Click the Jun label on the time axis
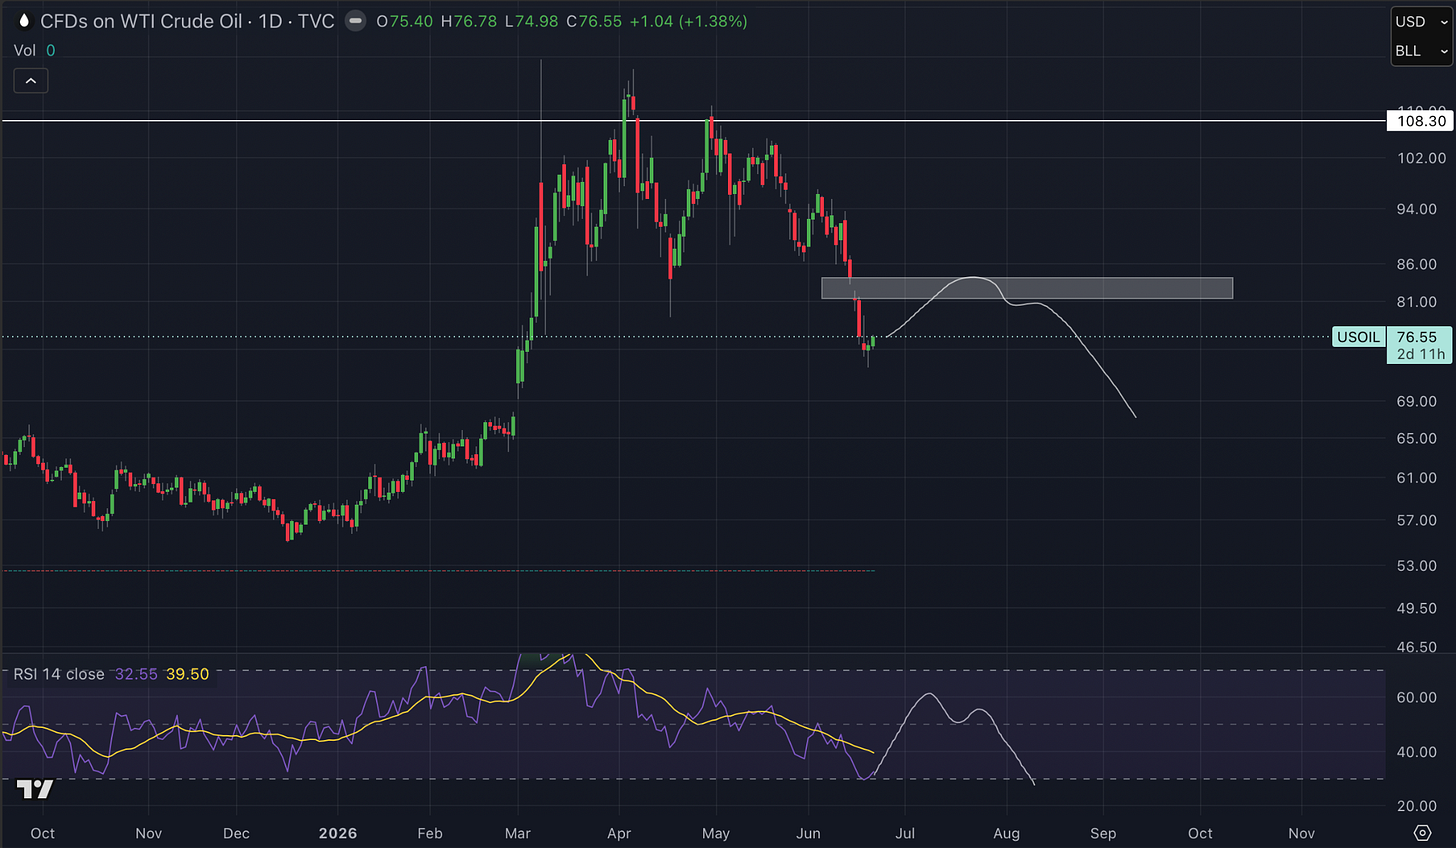 pyautogui.click(x=808, y=833)
